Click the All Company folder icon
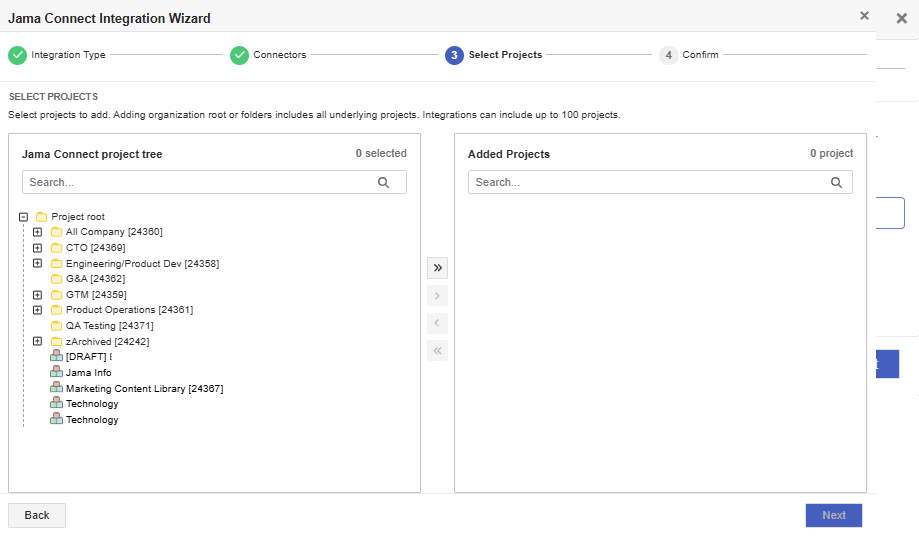The height and width of the screenshot is (542, 919). pyautogui.click(x=56, y=232)
